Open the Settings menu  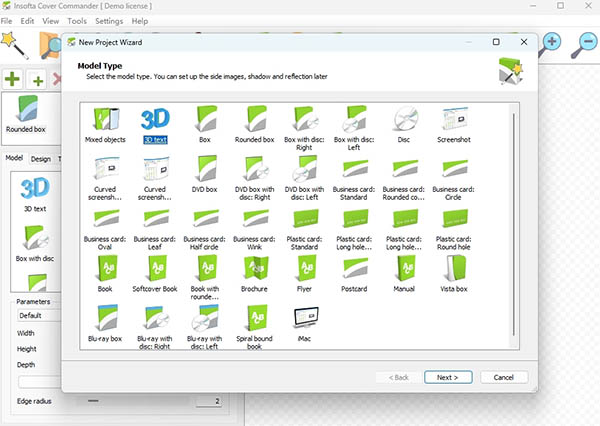(x=109, y=21)
